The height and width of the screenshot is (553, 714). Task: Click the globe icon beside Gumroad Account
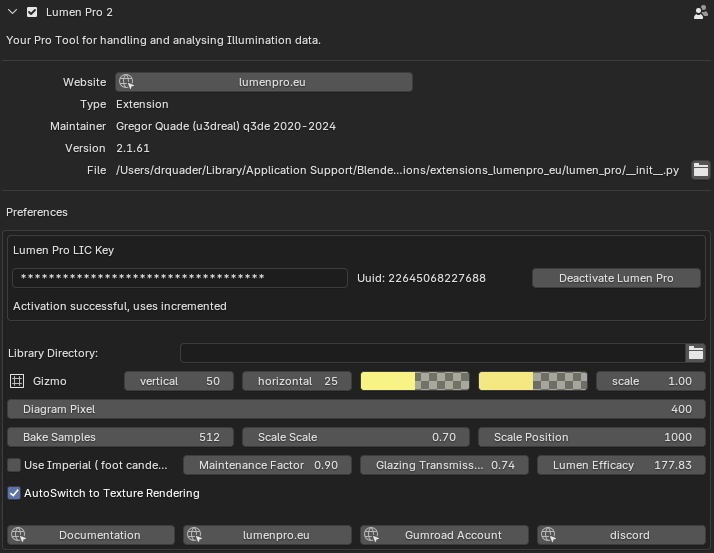(371, 535)
